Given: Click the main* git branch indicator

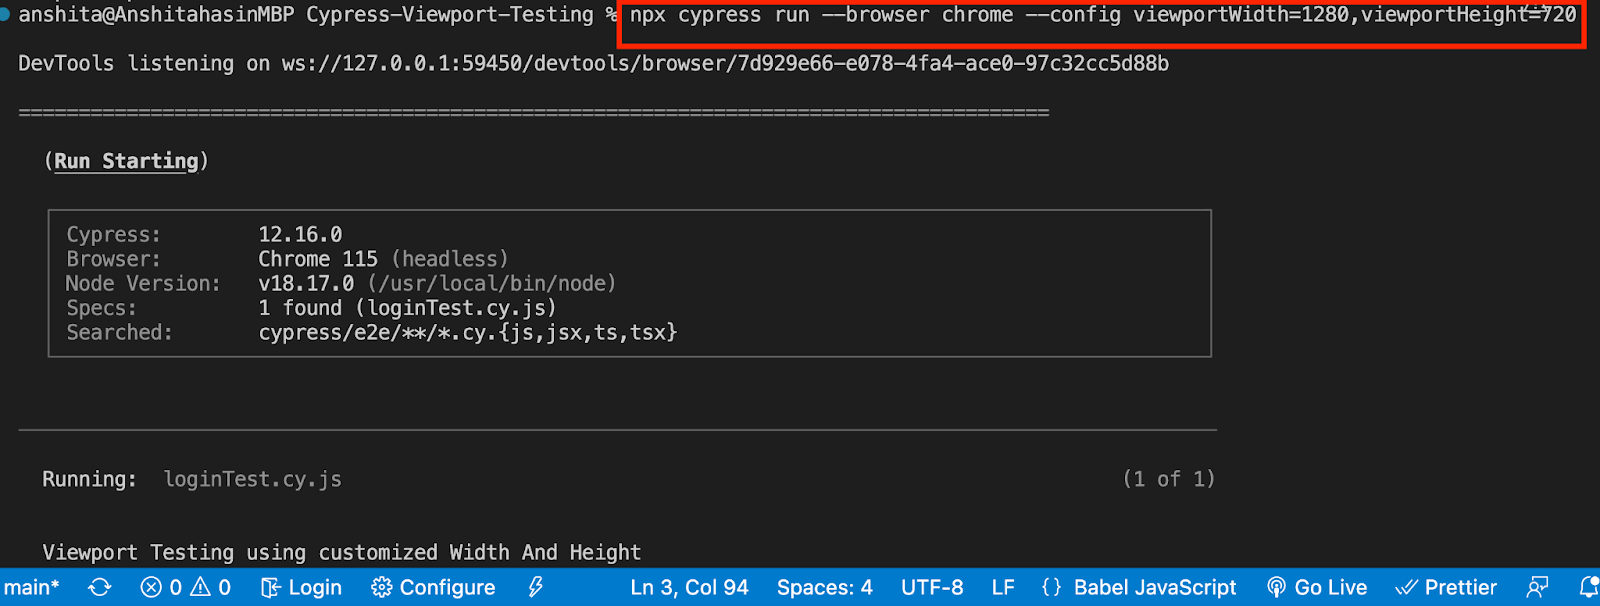Looking at the screenshot, I should (x=32, y=588).
